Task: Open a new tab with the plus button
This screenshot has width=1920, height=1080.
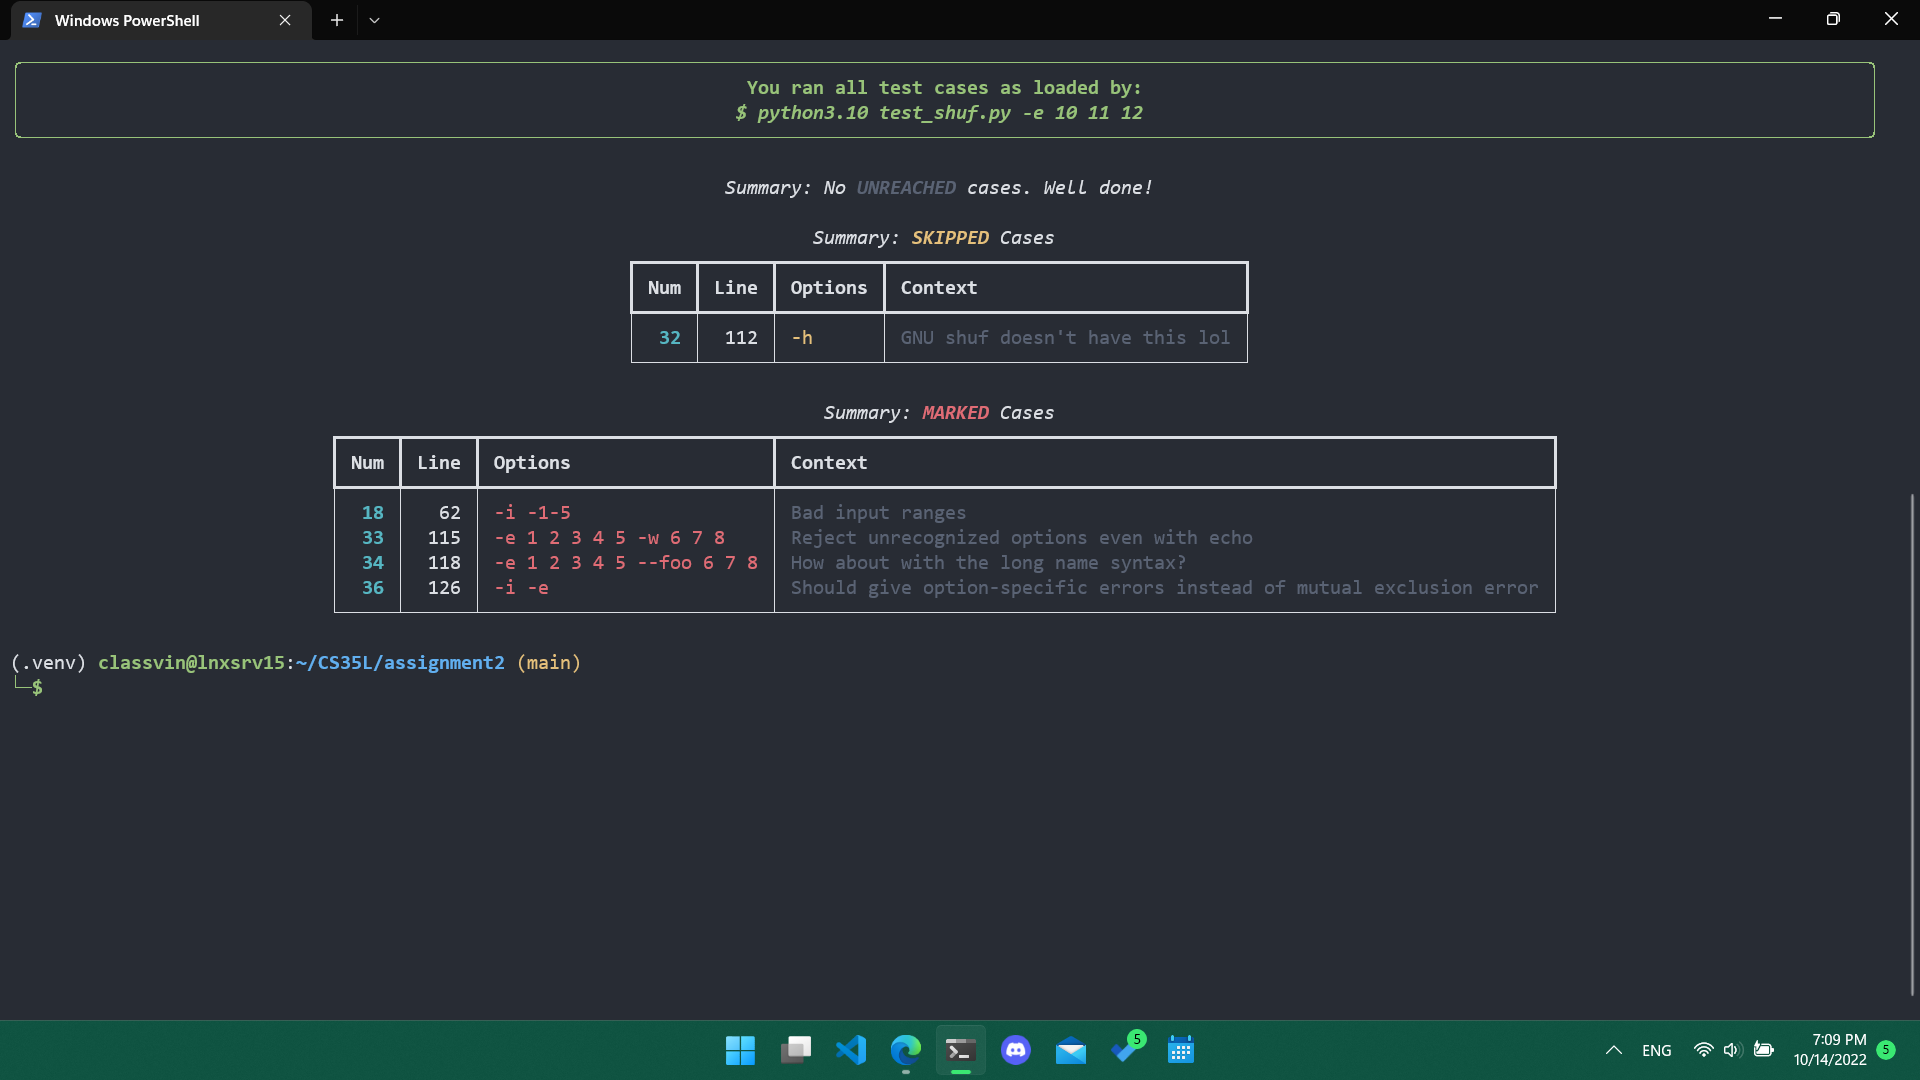Action: pos(337,20)
